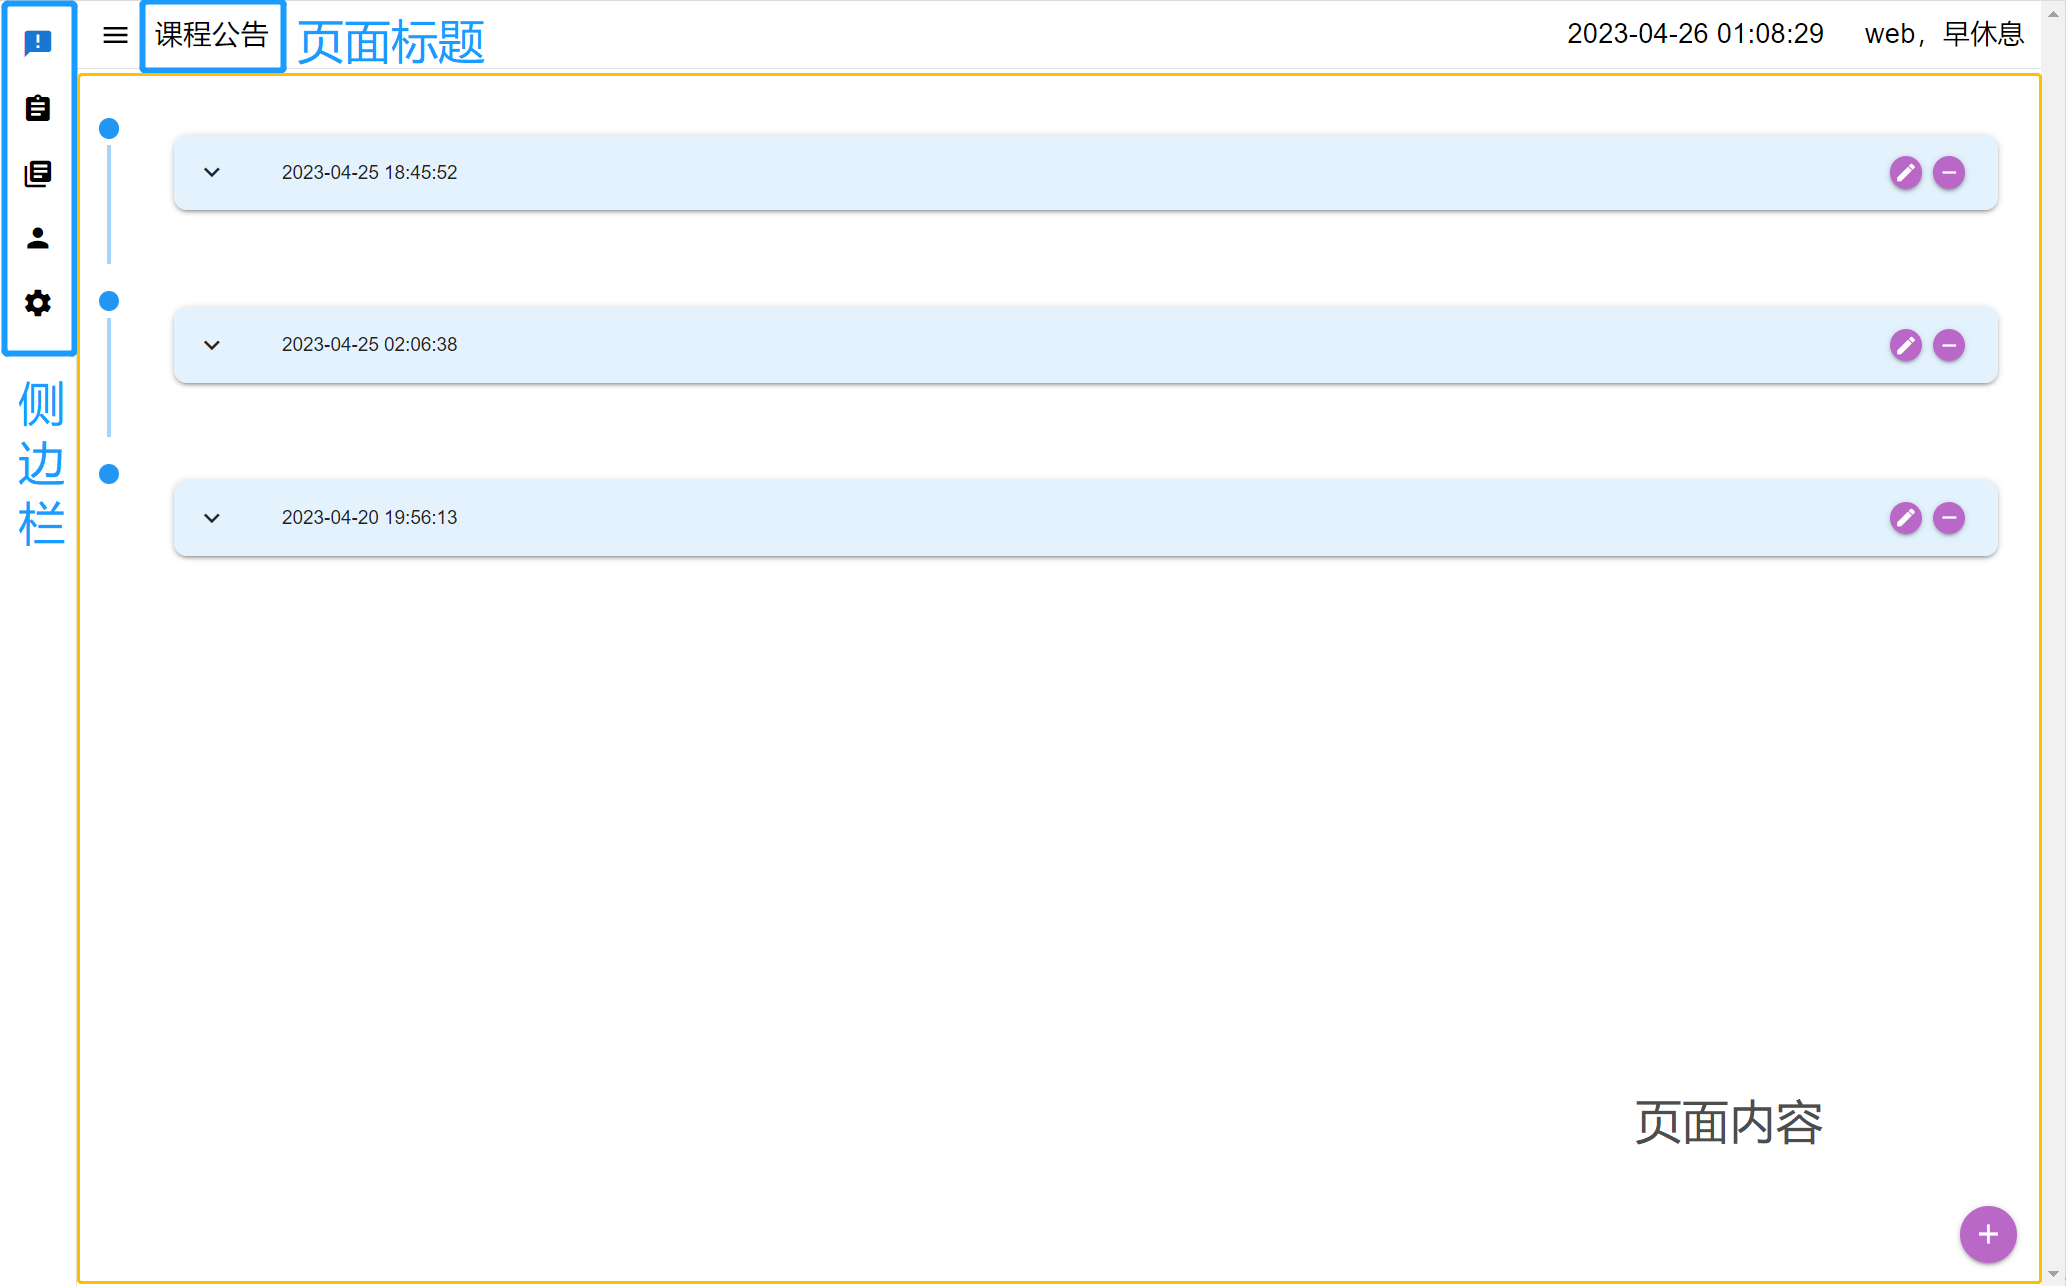
Task: Expand the 2023-04-25 02:06:38 announcement chevron
Action: point(212,345)
